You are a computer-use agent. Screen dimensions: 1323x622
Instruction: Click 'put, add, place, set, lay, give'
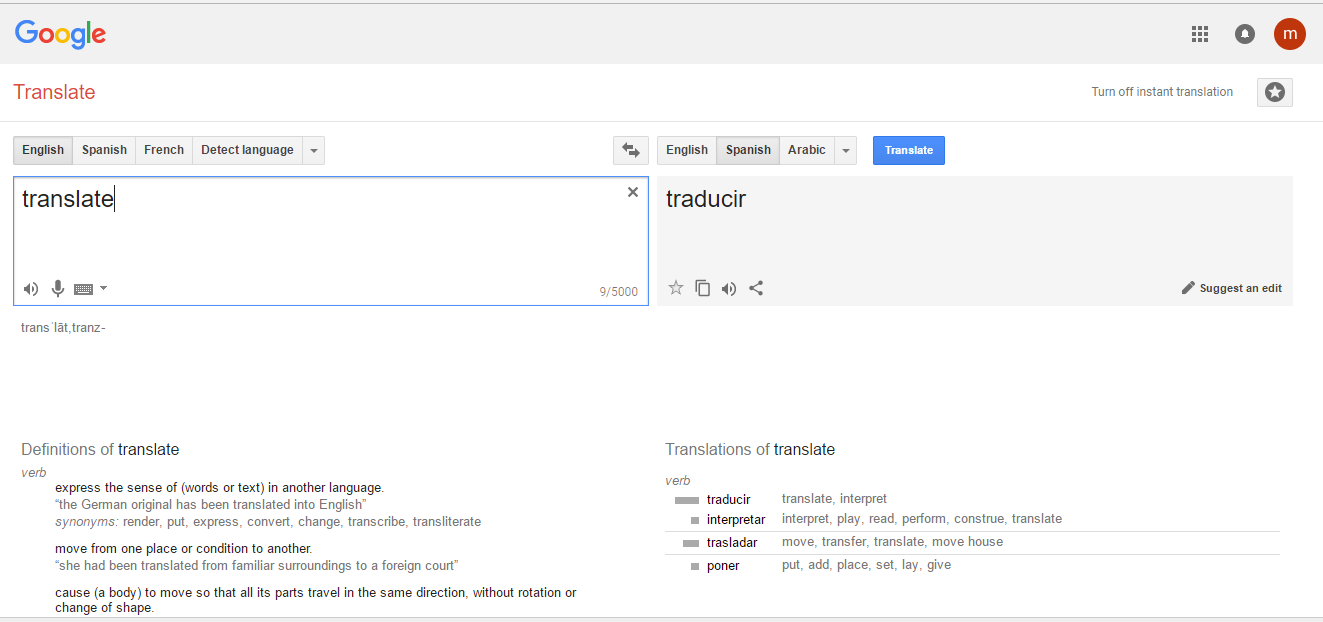point(866,565)
